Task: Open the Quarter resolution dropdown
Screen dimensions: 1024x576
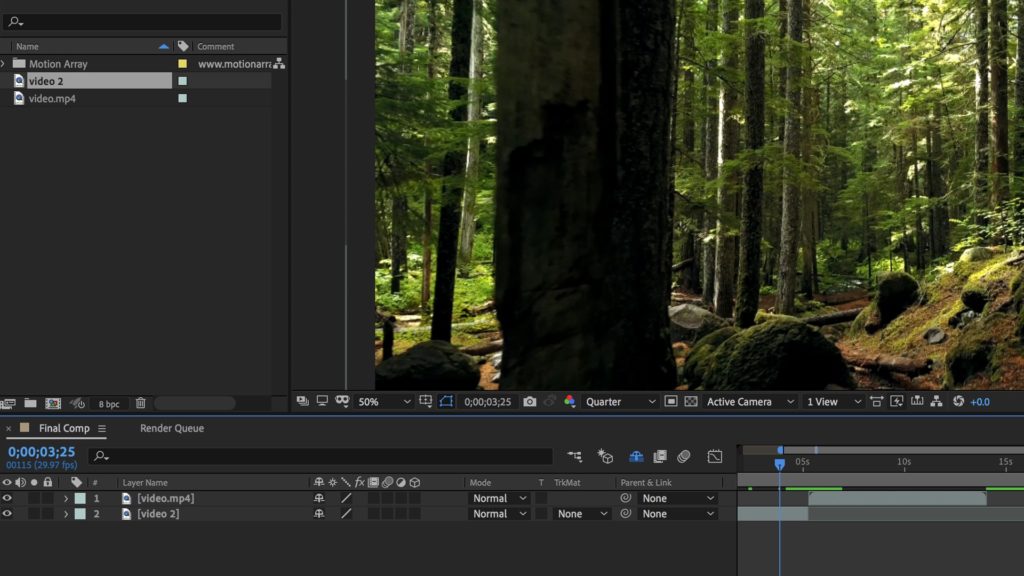Action: coord(620,402)
